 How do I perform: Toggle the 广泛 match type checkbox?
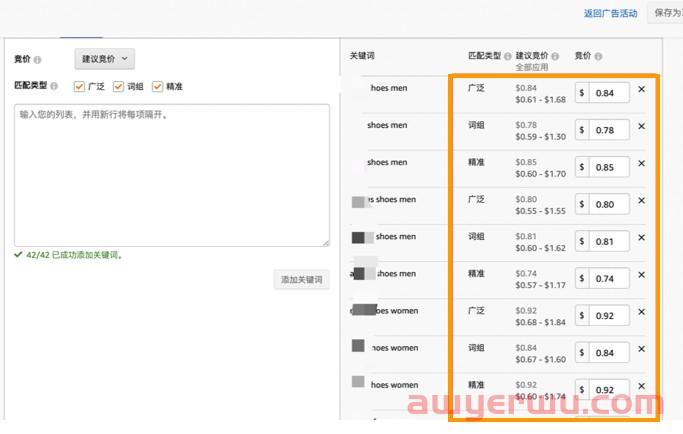point(79,86)
